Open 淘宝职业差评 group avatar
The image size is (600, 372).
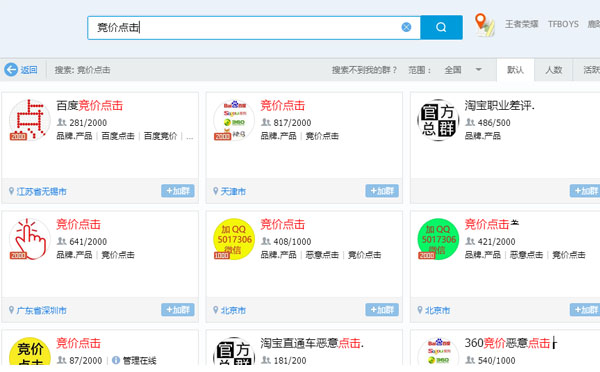point(438,120)
